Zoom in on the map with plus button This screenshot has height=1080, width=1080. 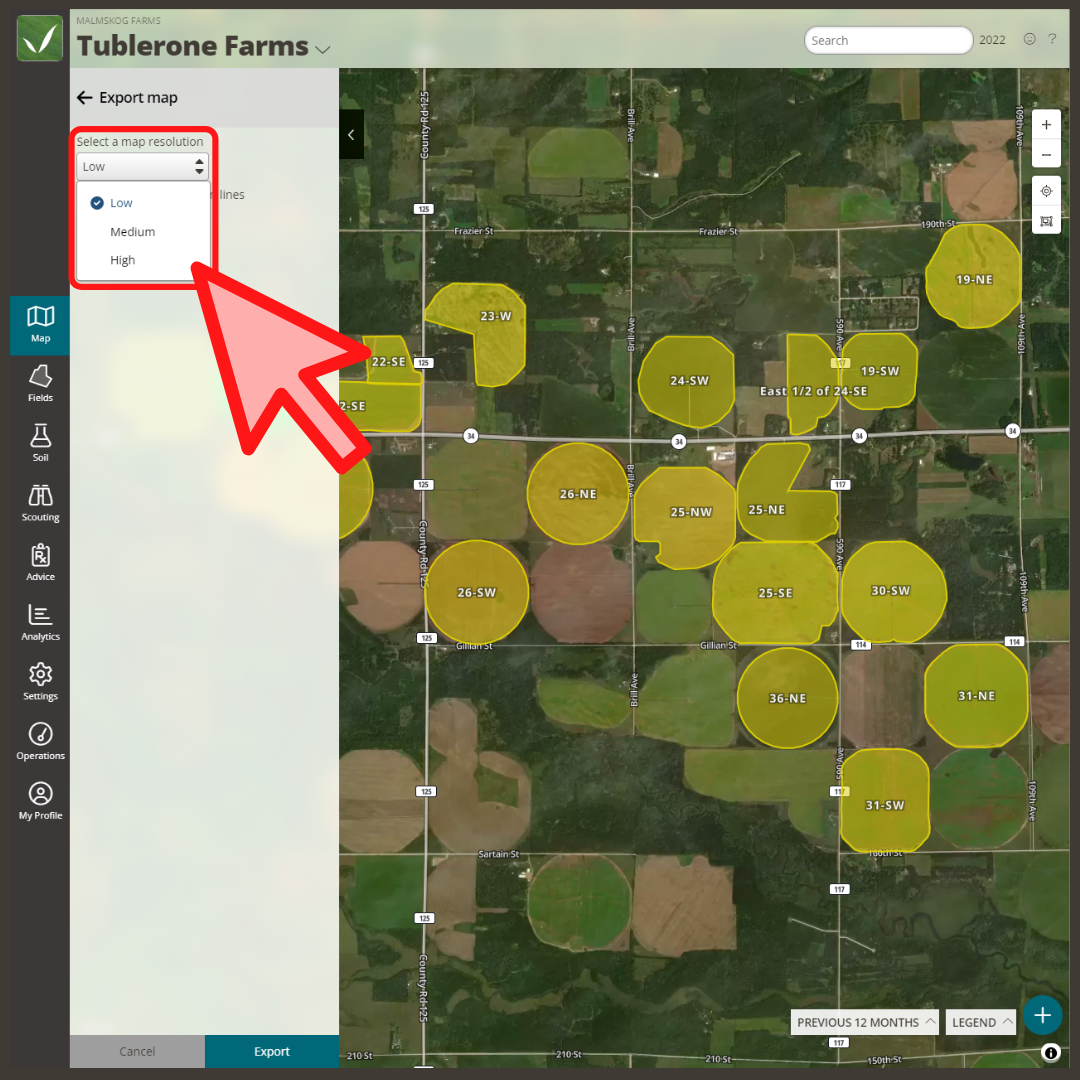1046,125
